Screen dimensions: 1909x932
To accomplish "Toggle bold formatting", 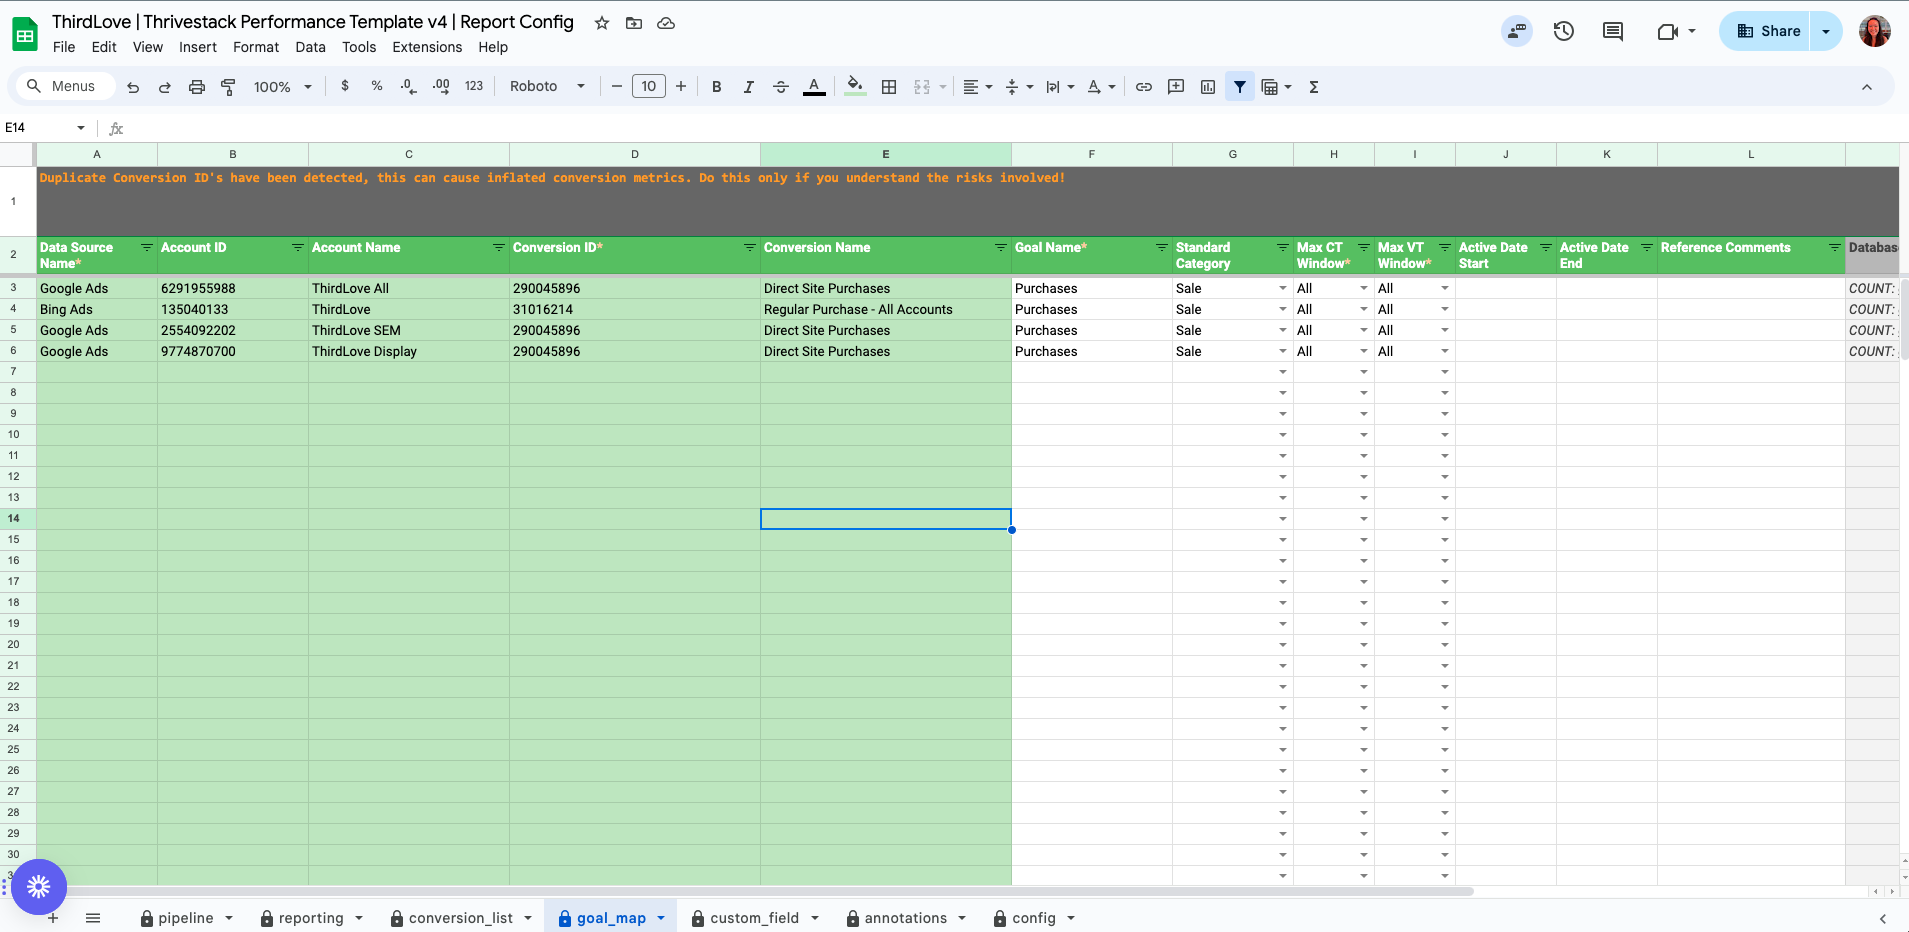I will point(716,87).
